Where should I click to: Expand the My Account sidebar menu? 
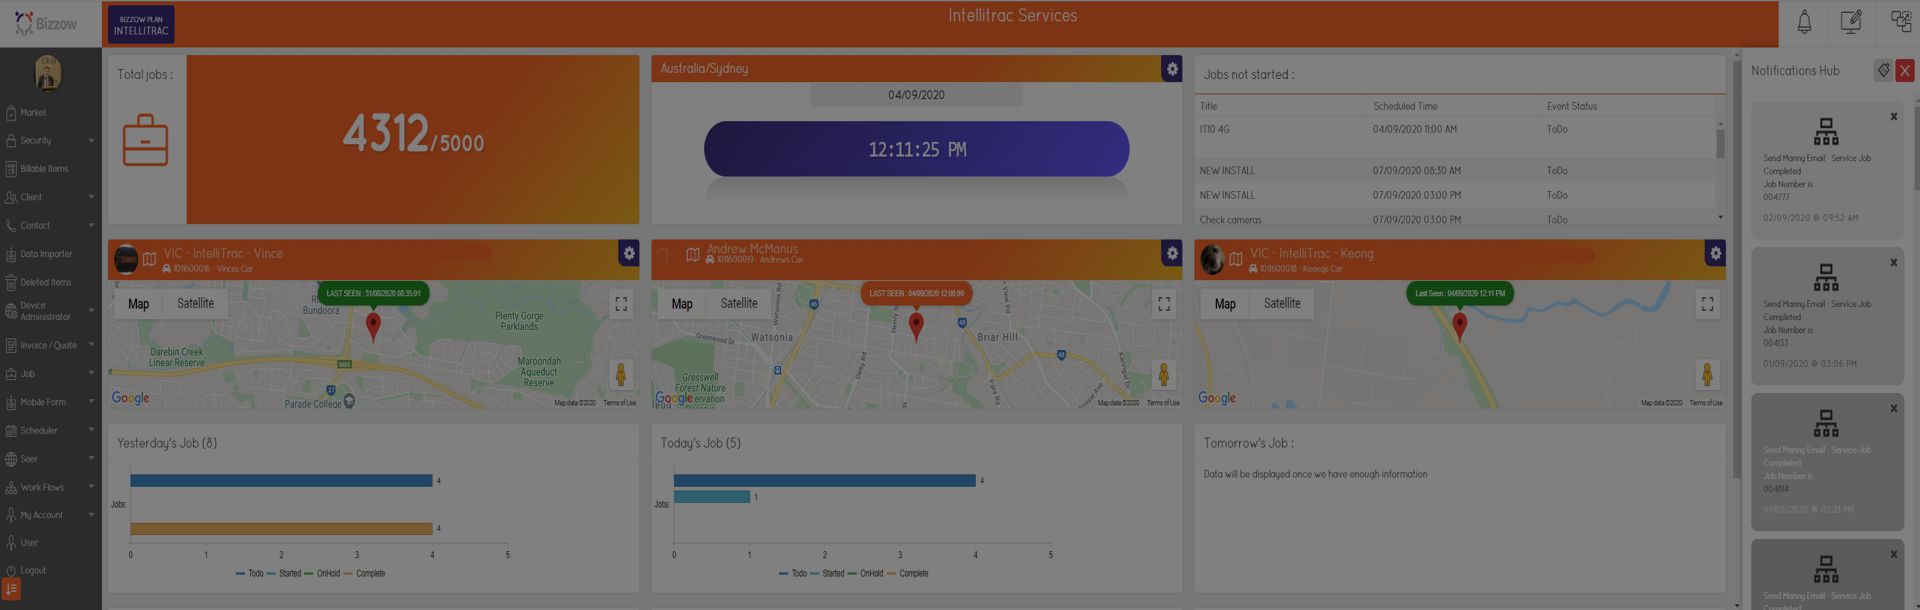click(50, 515)
